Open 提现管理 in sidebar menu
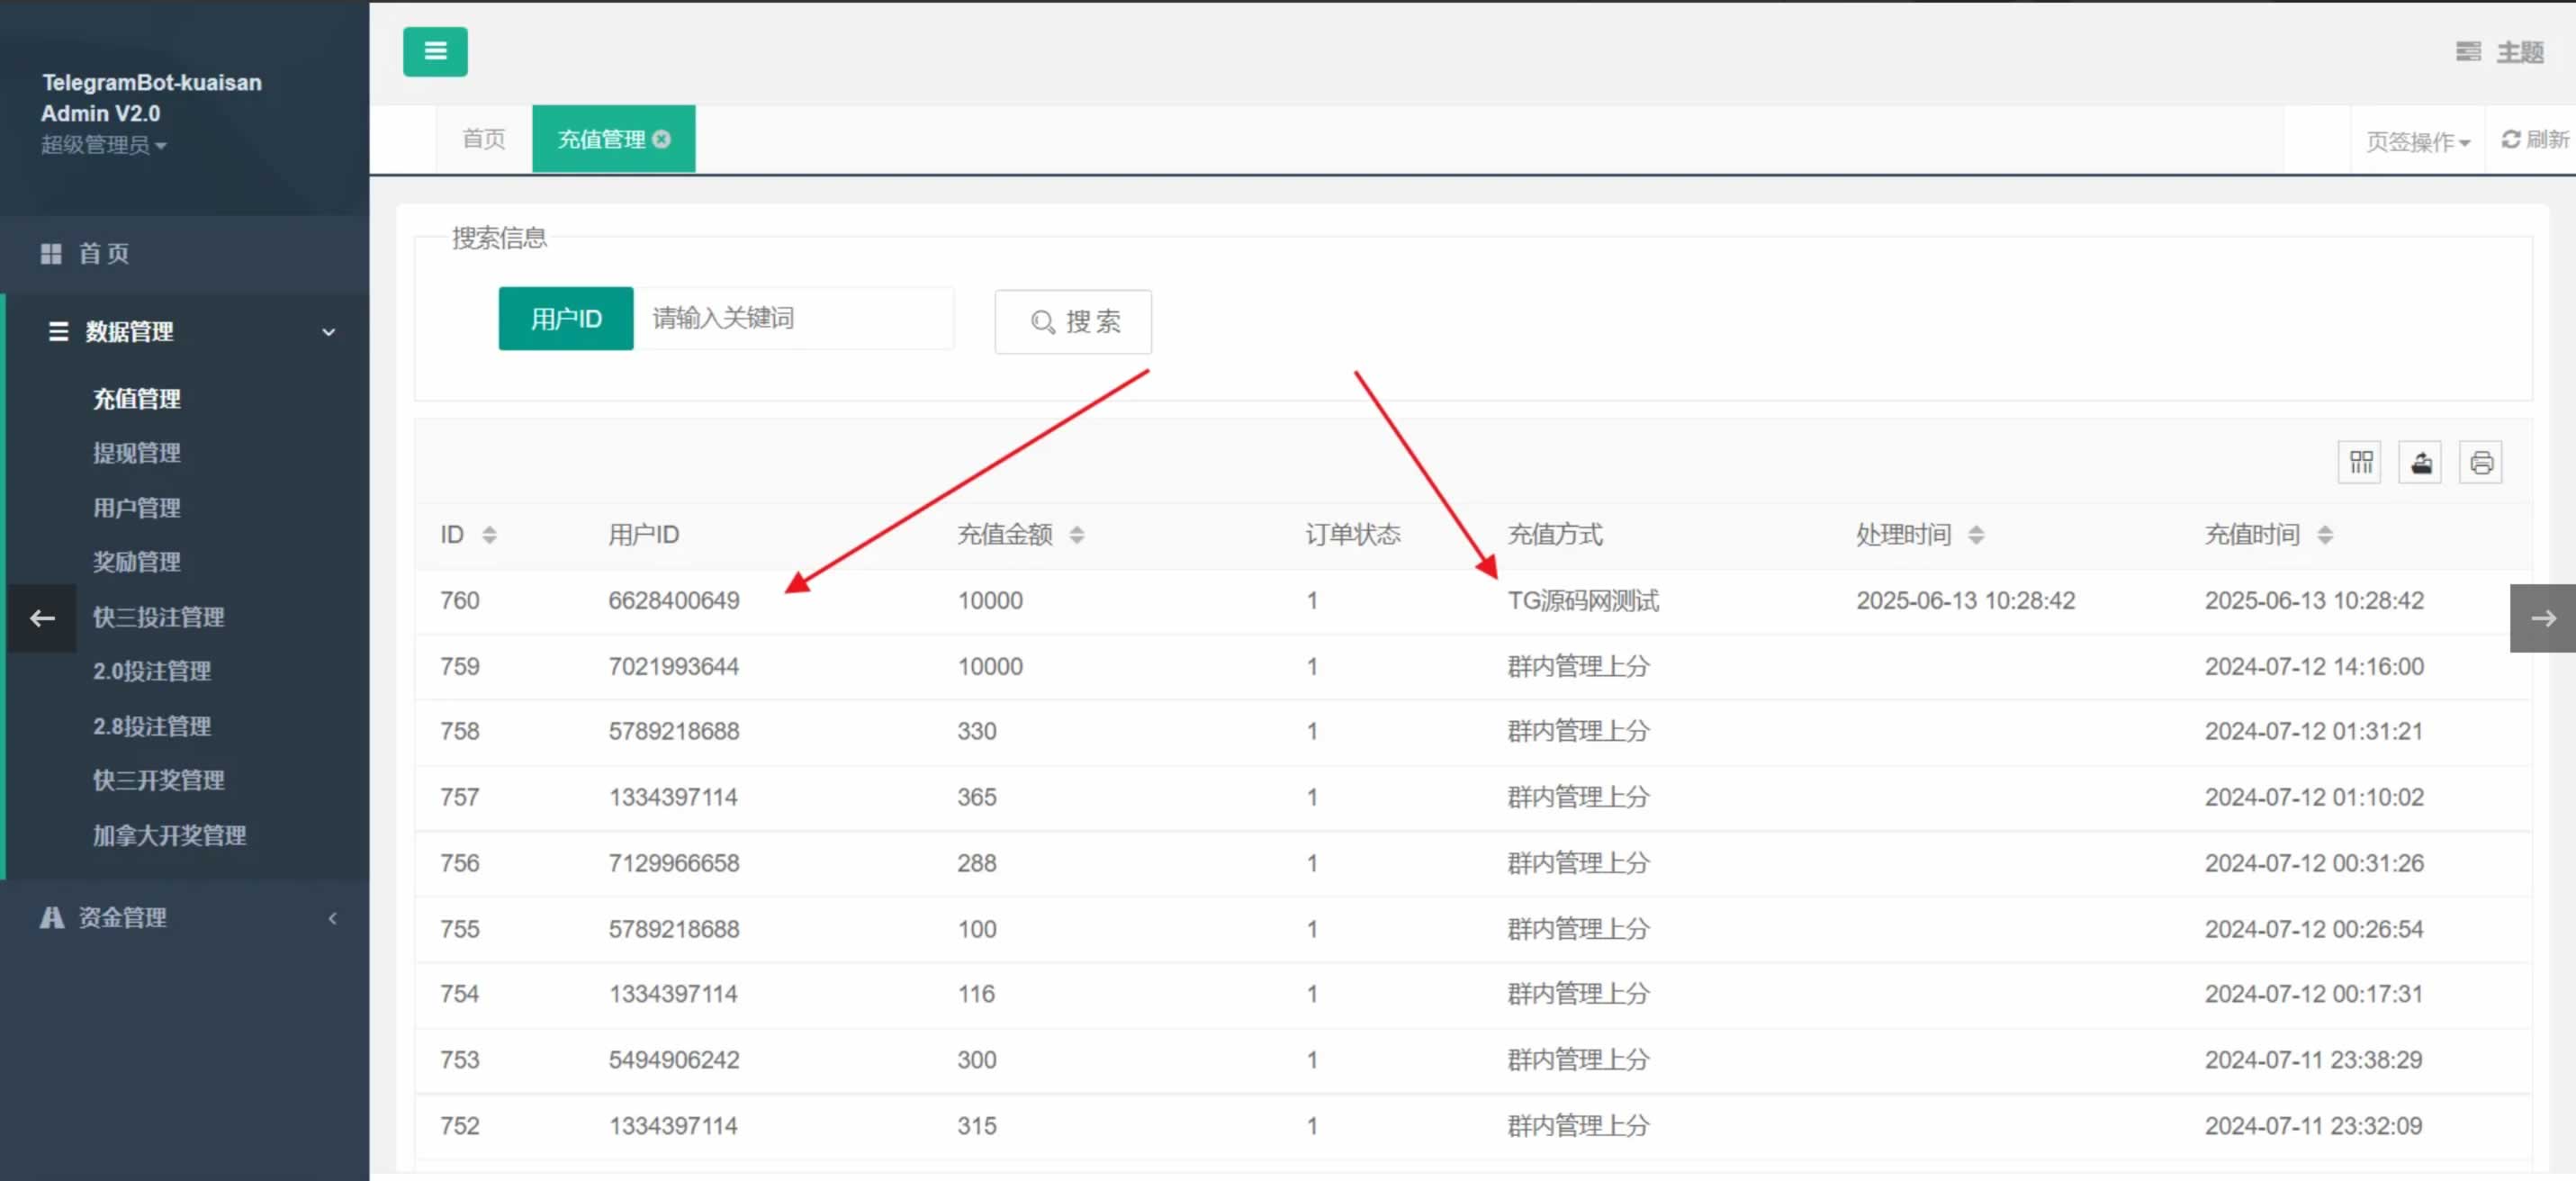 click(x=137, y=453)
